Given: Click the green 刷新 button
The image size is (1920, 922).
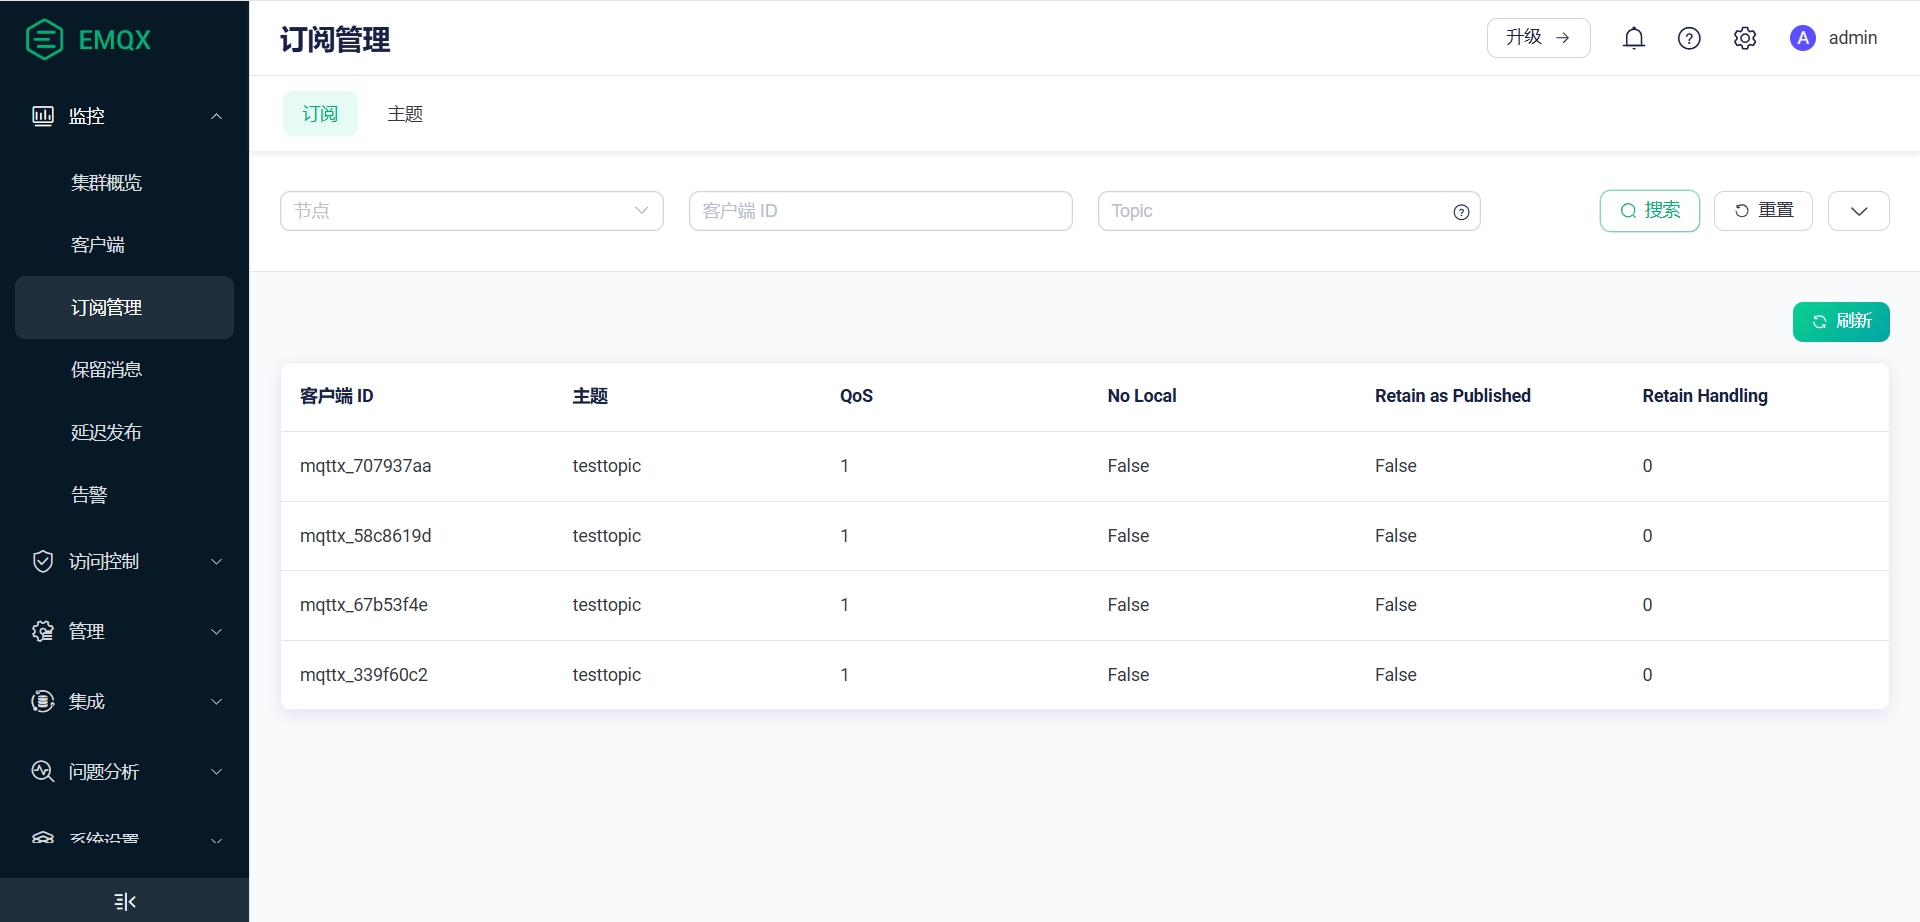Looking at the screenshot, I should [x=1840, y=322].
